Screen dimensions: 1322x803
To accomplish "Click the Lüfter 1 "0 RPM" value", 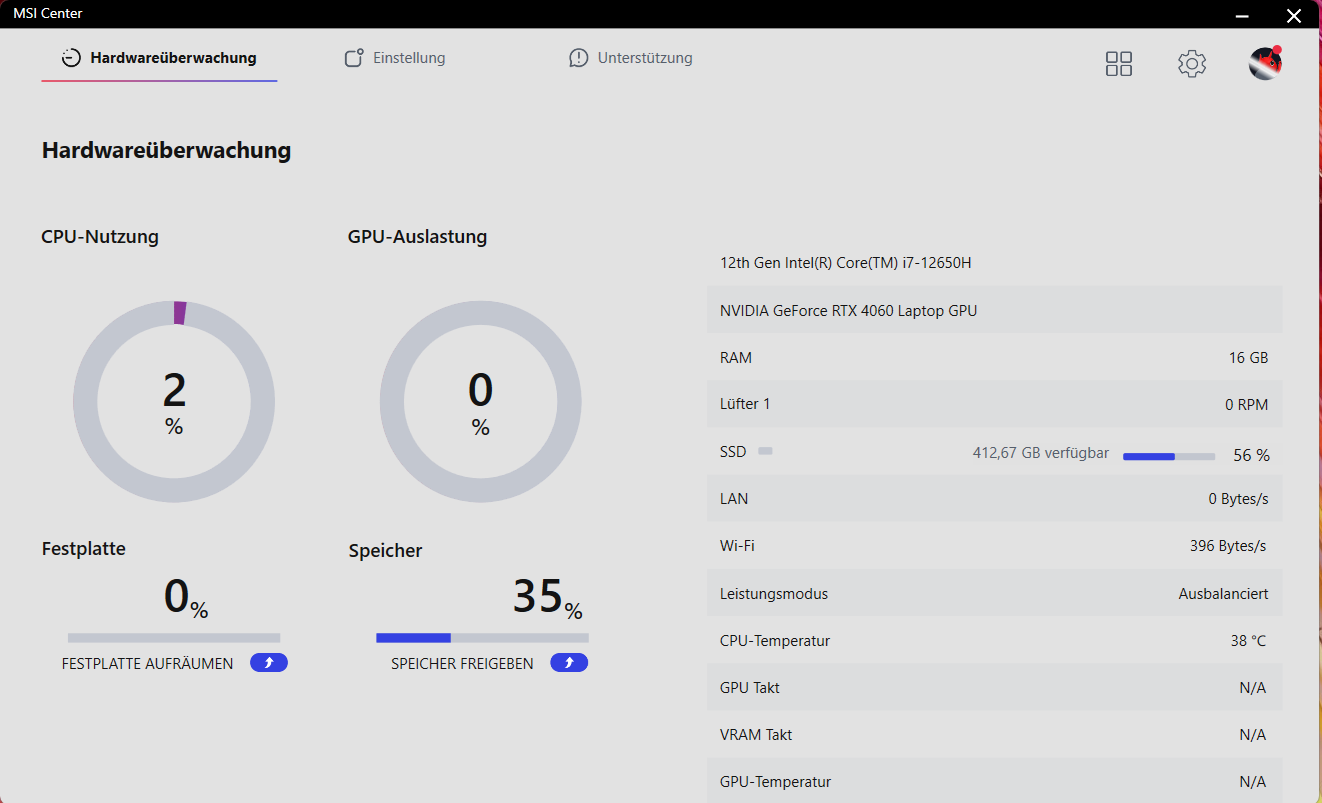I will (1246, 405).
